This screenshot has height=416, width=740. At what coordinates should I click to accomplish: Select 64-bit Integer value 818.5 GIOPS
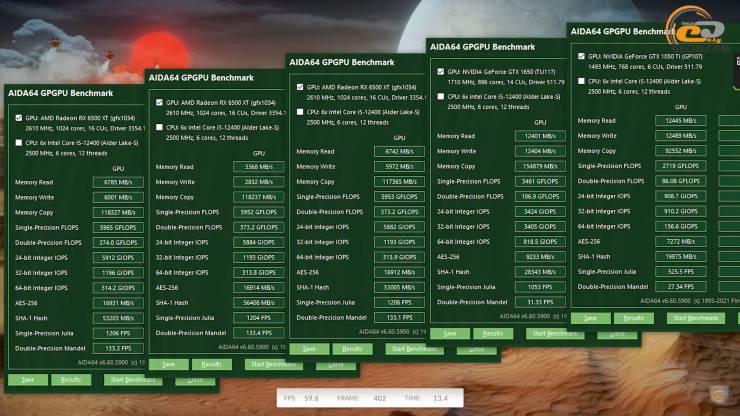pyautogui.click(x=540, y=242)
